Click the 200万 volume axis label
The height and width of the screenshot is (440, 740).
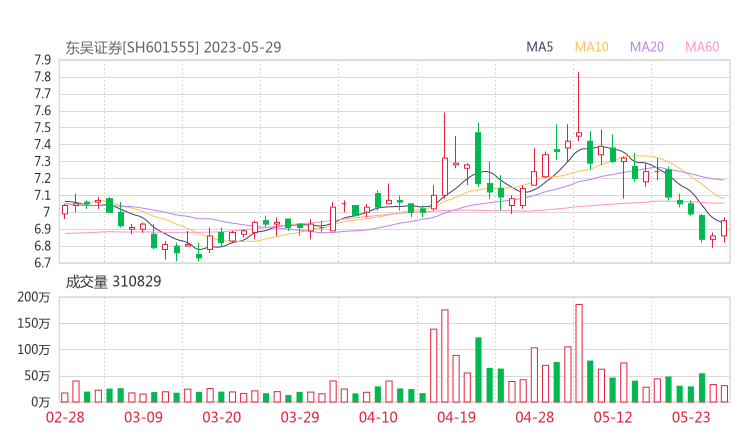[x=34, y=297]
